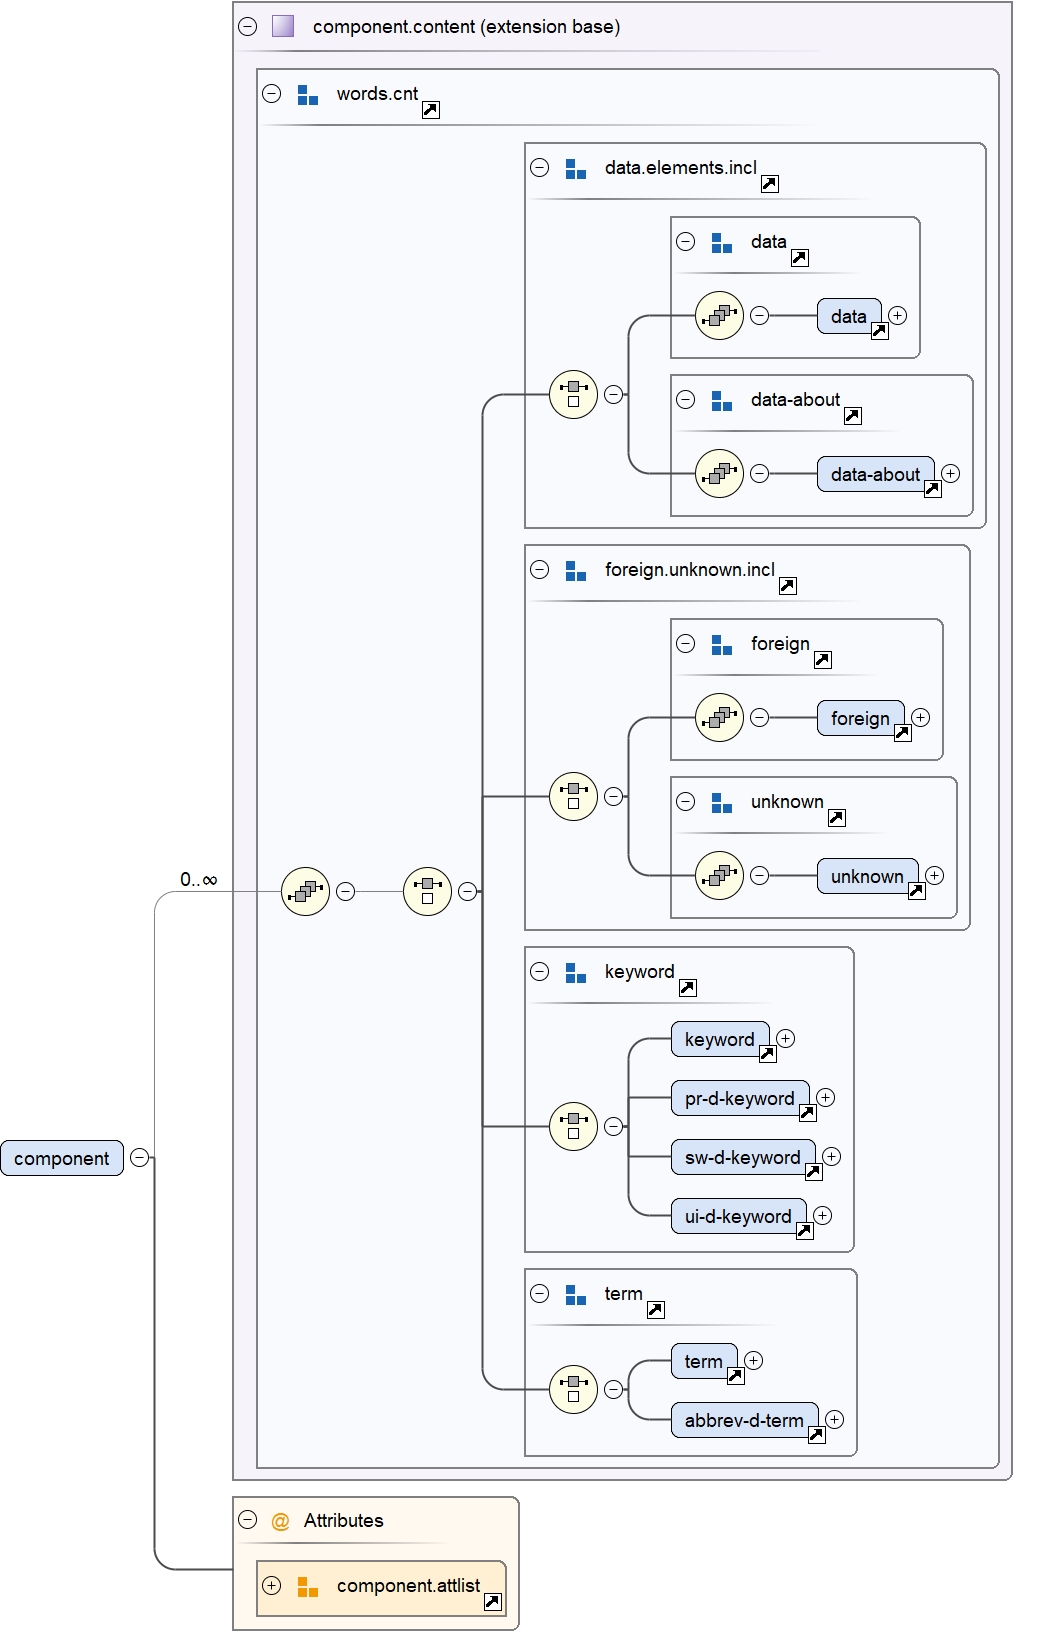Screen dimensions: 1041x1632
Task: Click the link arrow on abbrev-d-term element
Action: (x=816, y=1435)
